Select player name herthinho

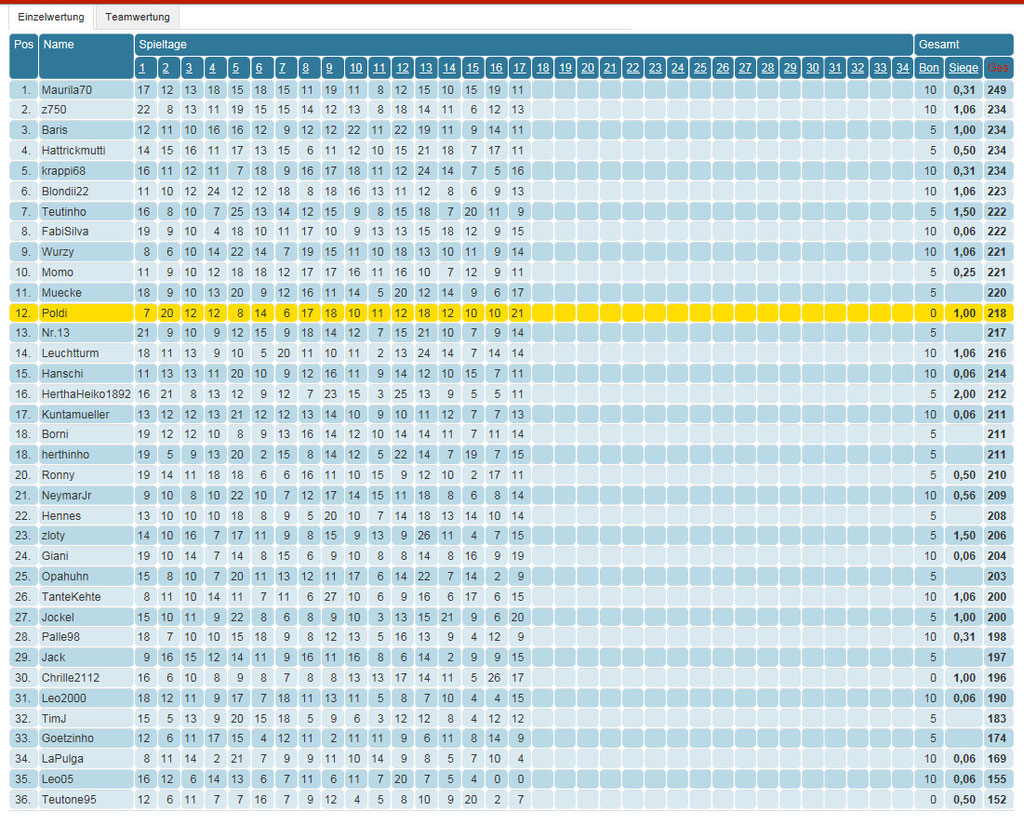coord(65,454)
